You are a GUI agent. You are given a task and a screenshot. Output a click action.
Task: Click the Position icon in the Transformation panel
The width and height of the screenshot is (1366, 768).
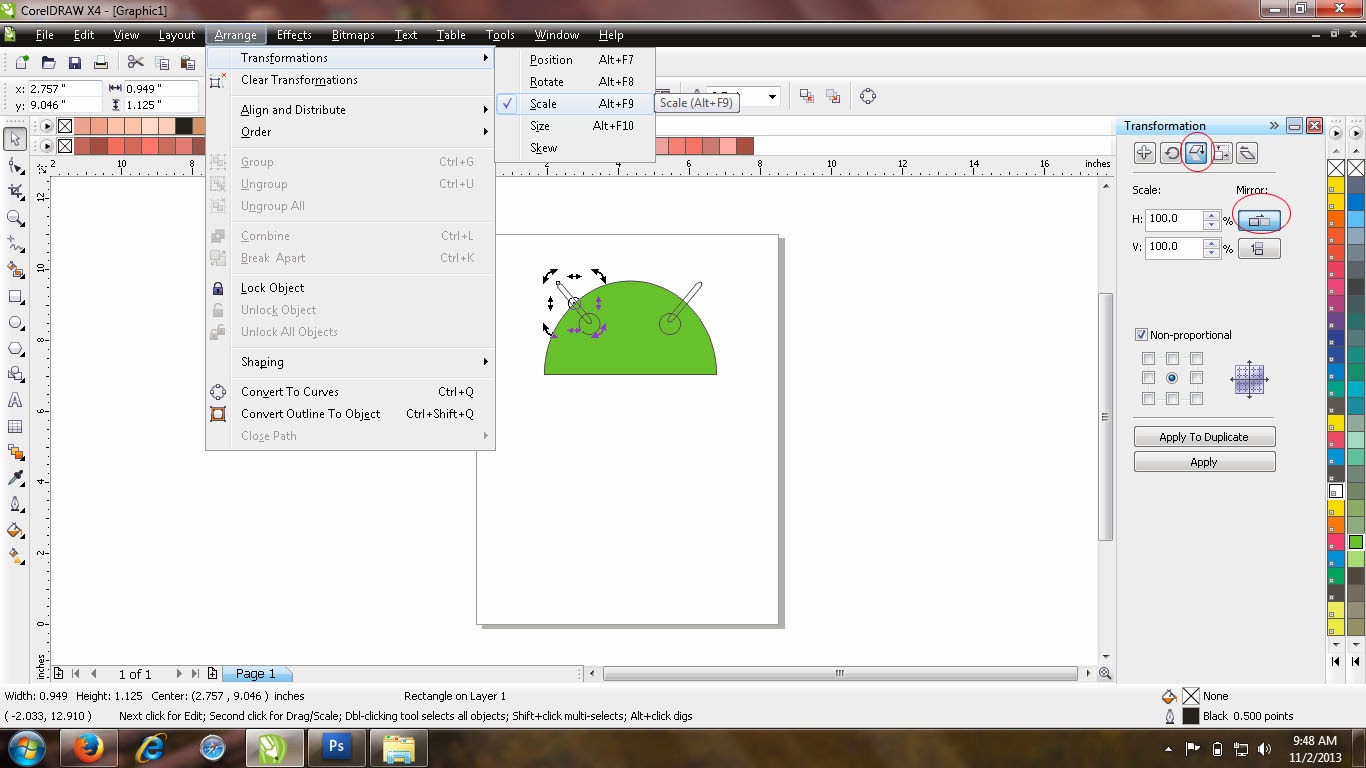[x=1145, y=152]
